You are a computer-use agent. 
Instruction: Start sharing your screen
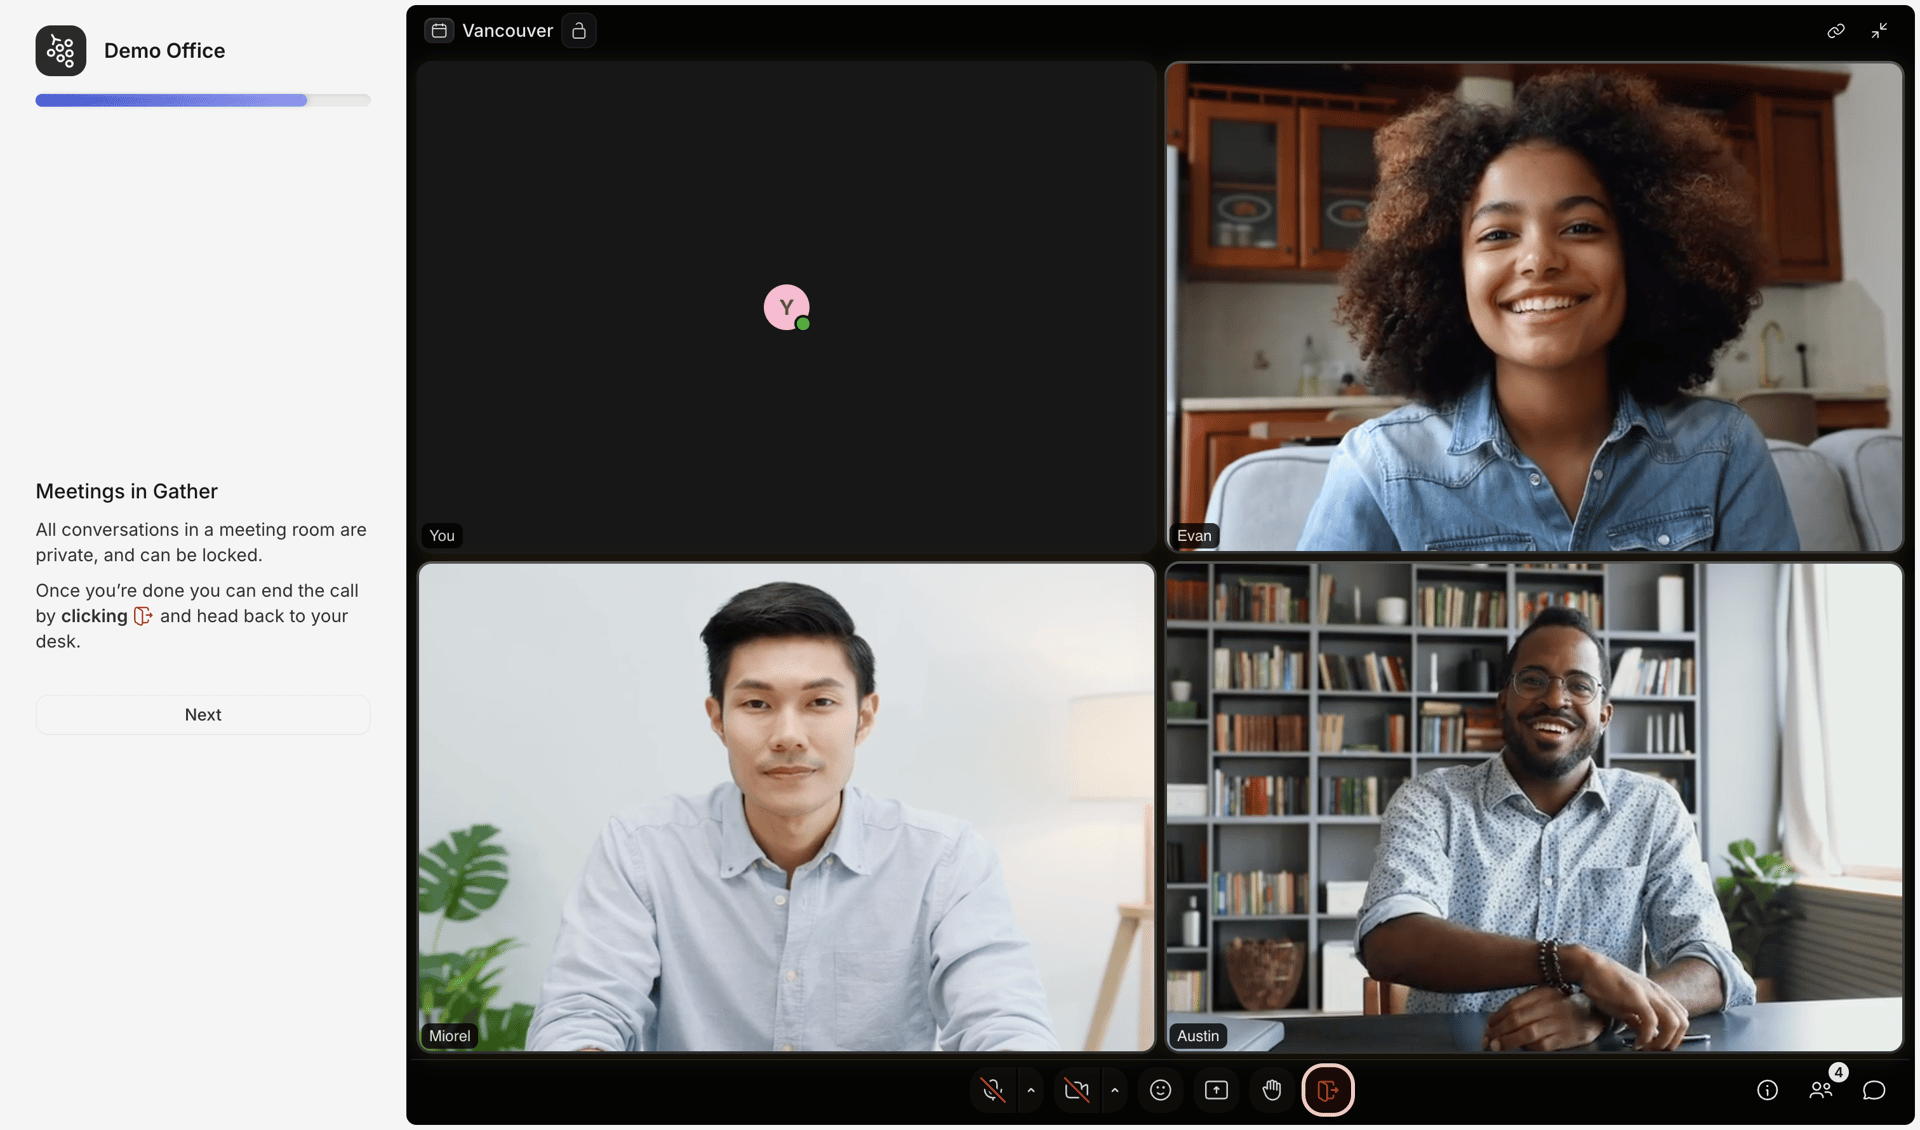(x=1216, y=1090)
